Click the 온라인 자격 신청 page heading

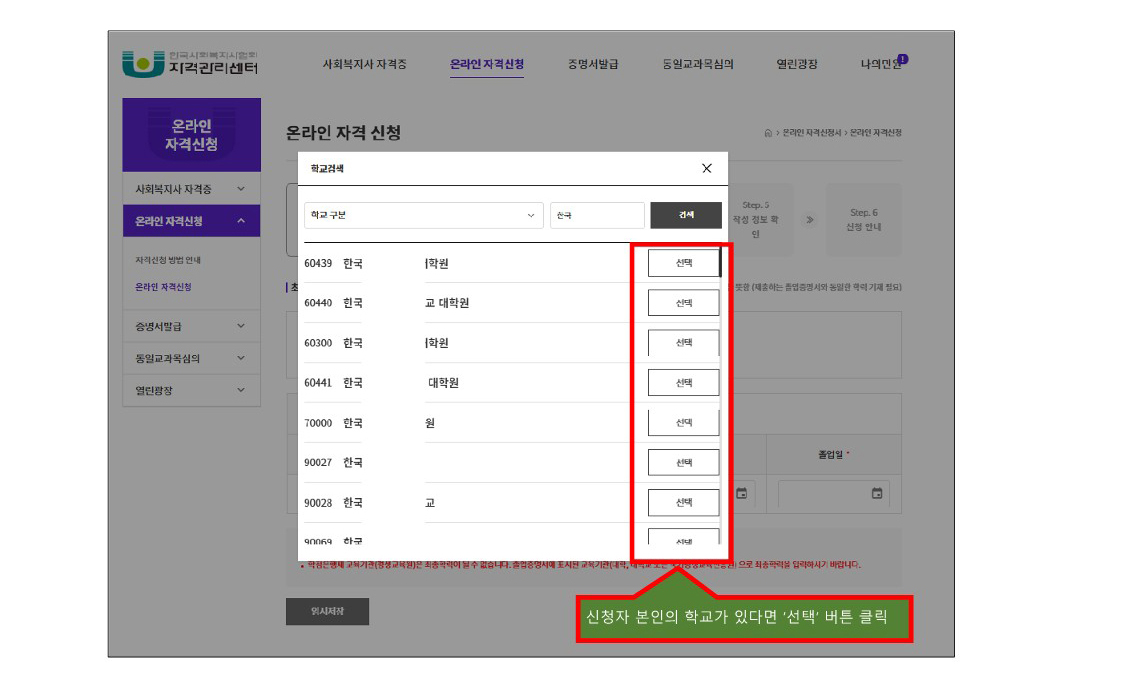[343, 132]
